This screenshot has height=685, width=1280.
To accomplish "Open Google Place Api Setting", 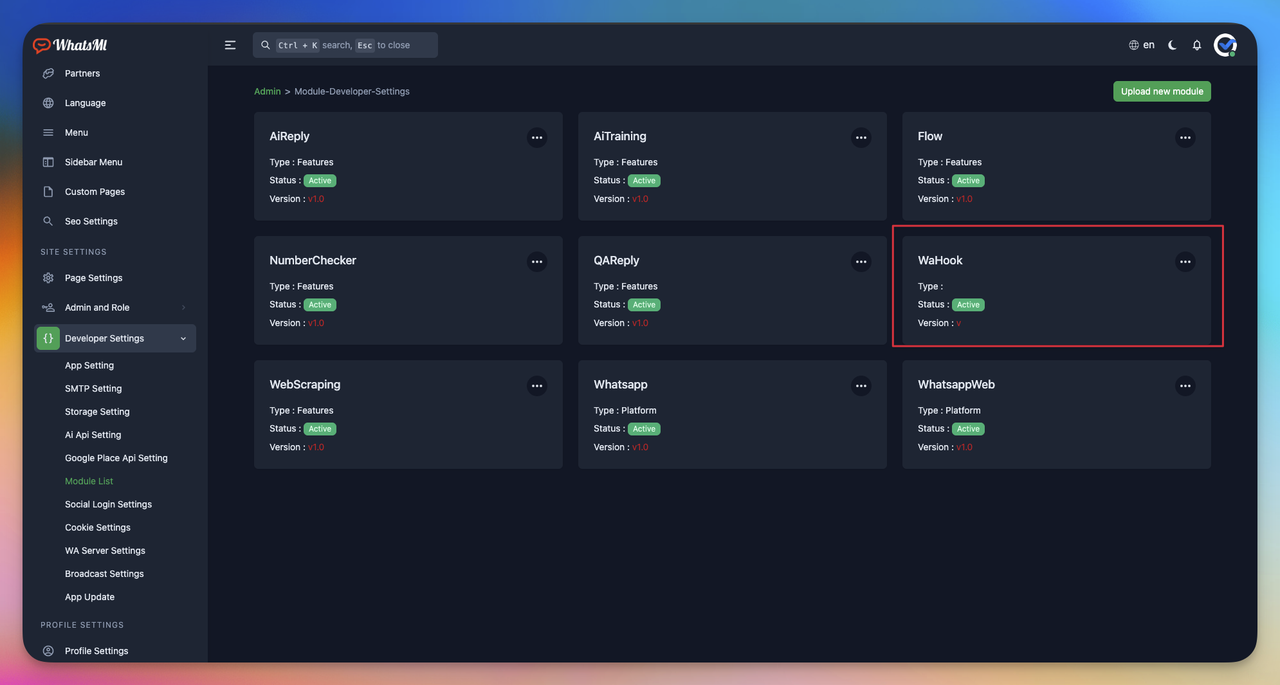I will click(x=116, y=458).
